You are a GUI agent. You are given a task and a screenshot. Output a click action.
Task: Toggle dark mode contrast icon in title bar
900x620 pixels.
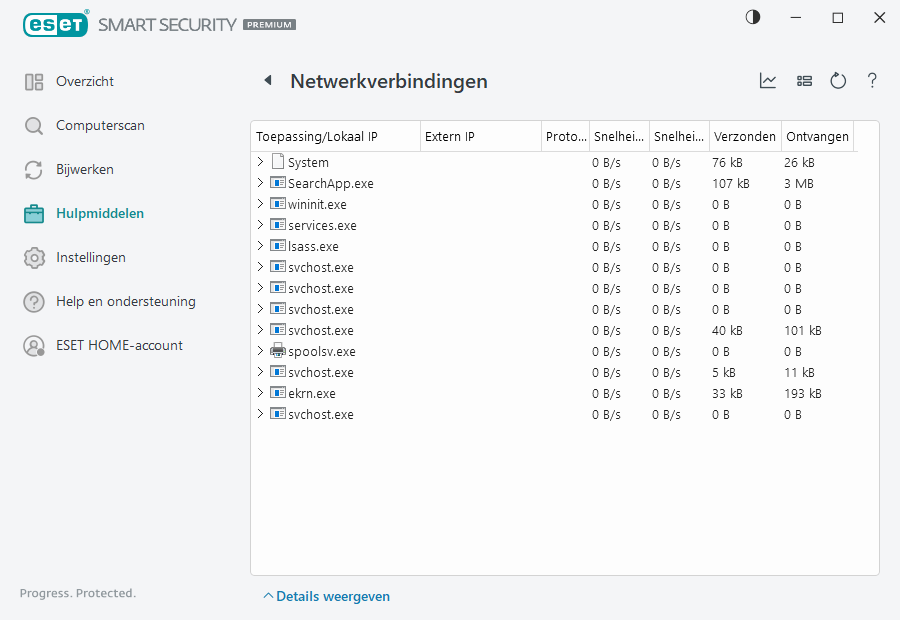tap(752, 17)
